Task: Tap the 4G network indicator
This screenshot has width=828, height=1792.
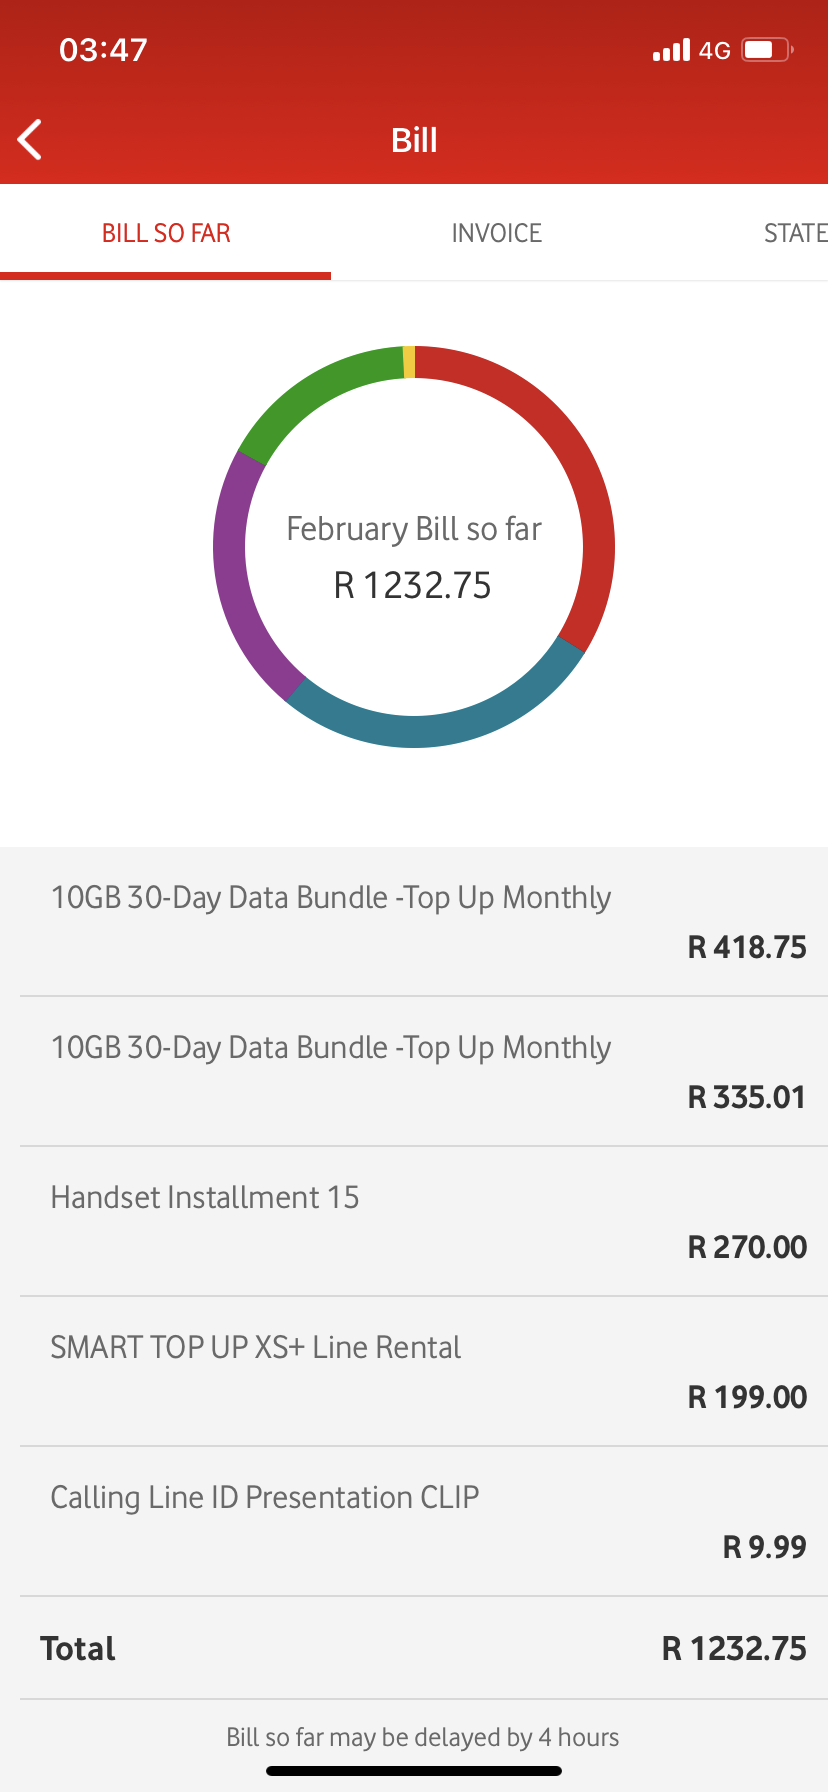Action: (x=715, y=51)
